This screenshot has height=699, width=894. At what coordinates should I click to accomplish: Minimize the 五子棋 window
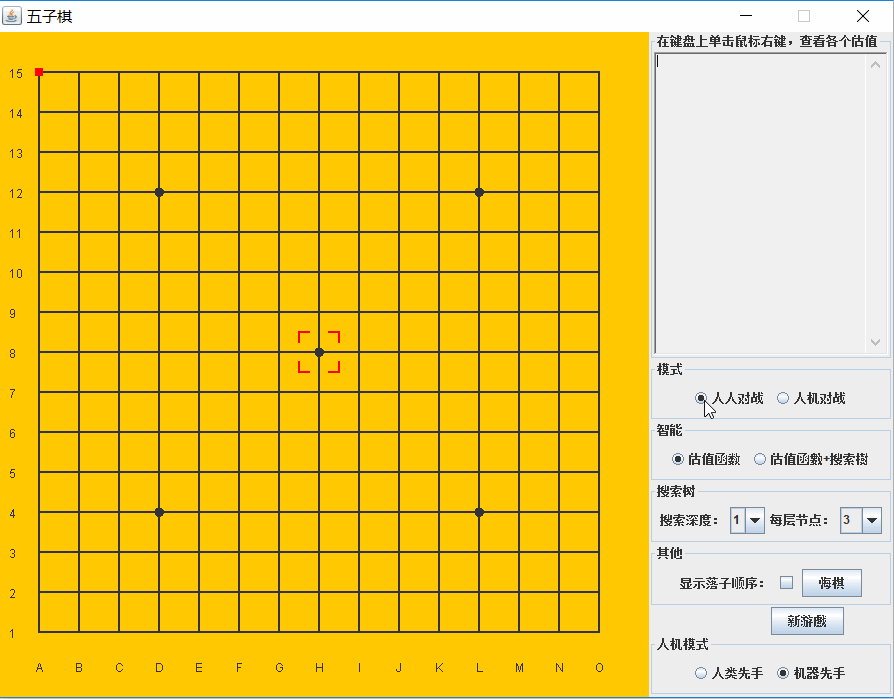pos(746,16)
